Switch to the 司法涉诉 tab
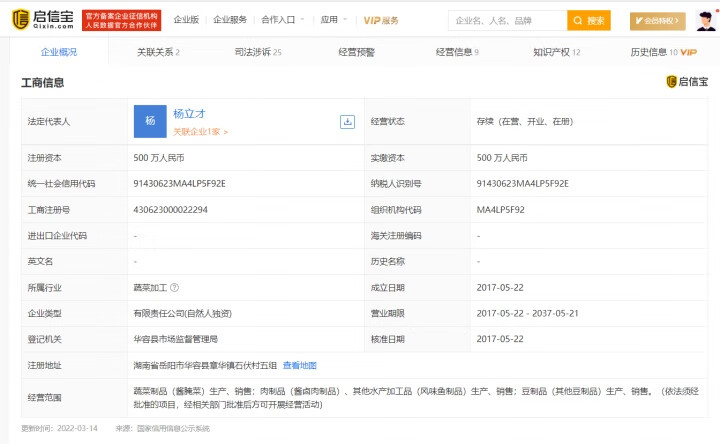Screen dimensions: 720x444 point(258,52)
